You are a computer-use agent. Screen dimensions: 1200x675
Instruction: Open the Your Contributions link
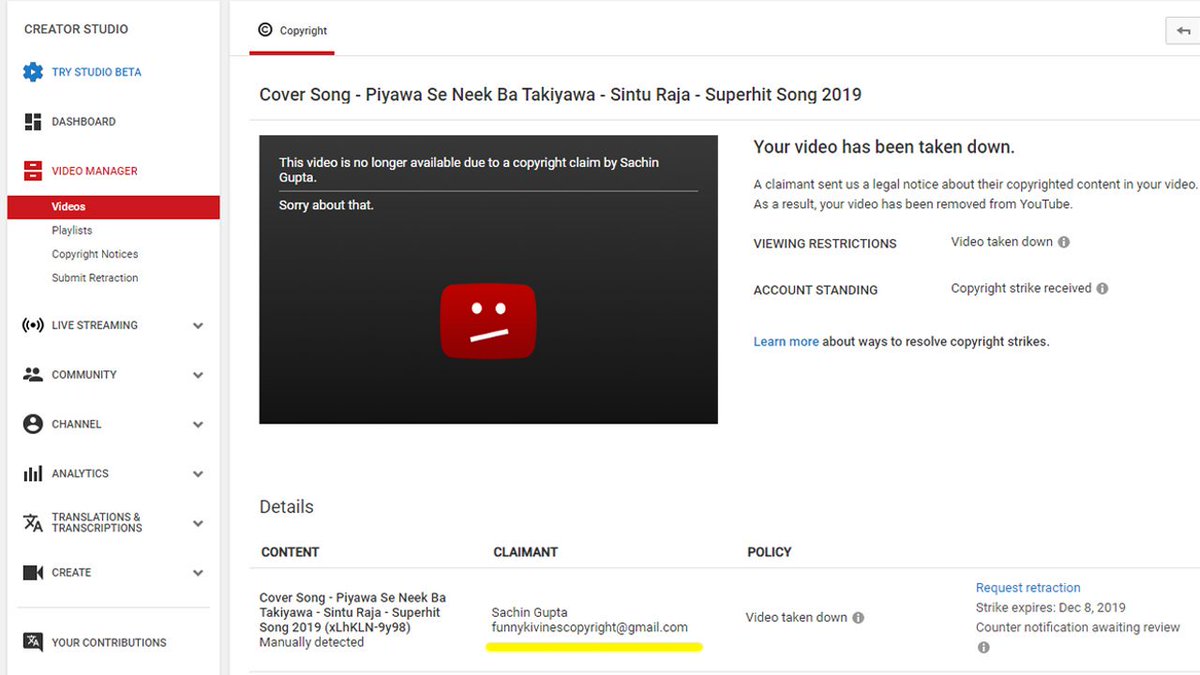point(109,643)
